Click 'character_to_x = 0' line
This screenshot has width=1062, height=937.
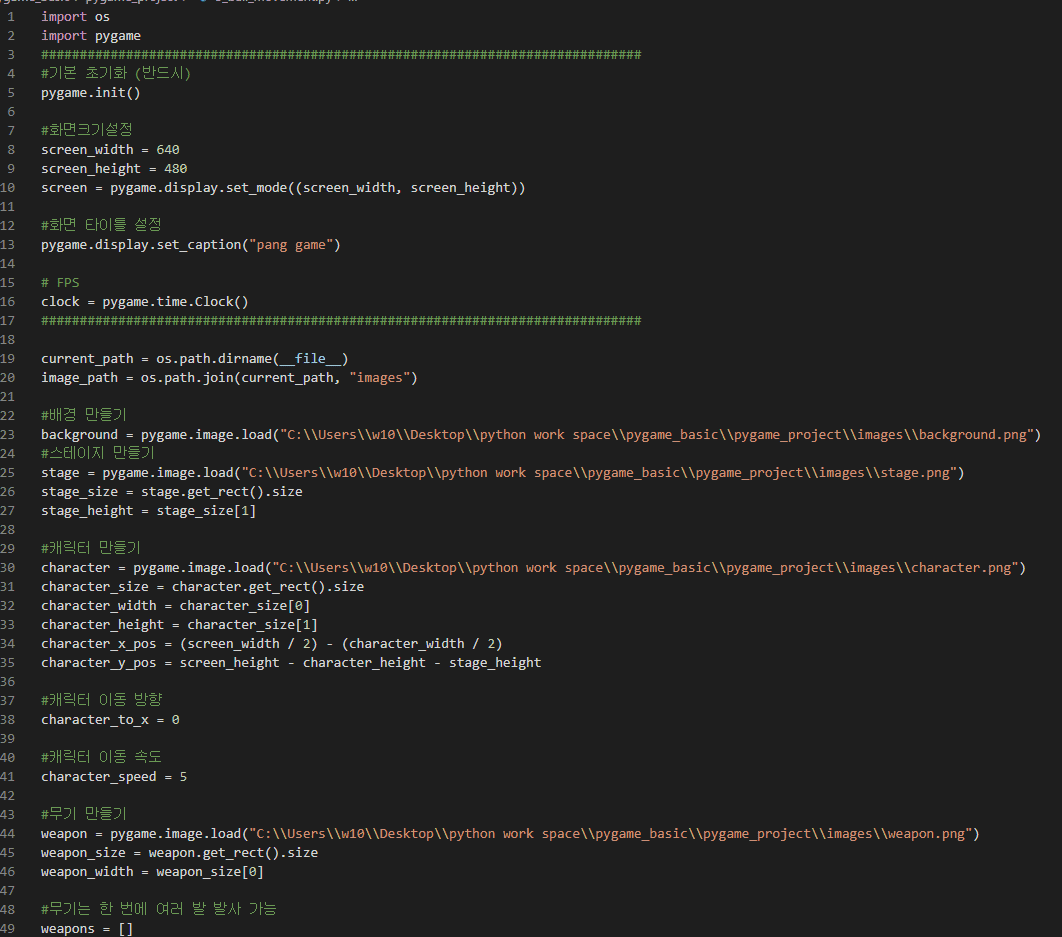110,720
